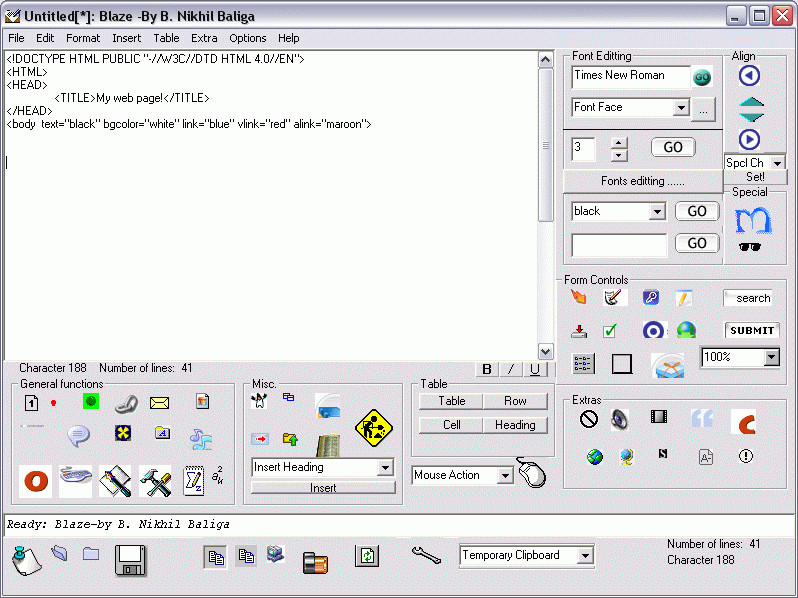Click the password key icon in Form Controls
This screenshot has height=598, width=798.
pyautogui.click(x=651, y=297)
